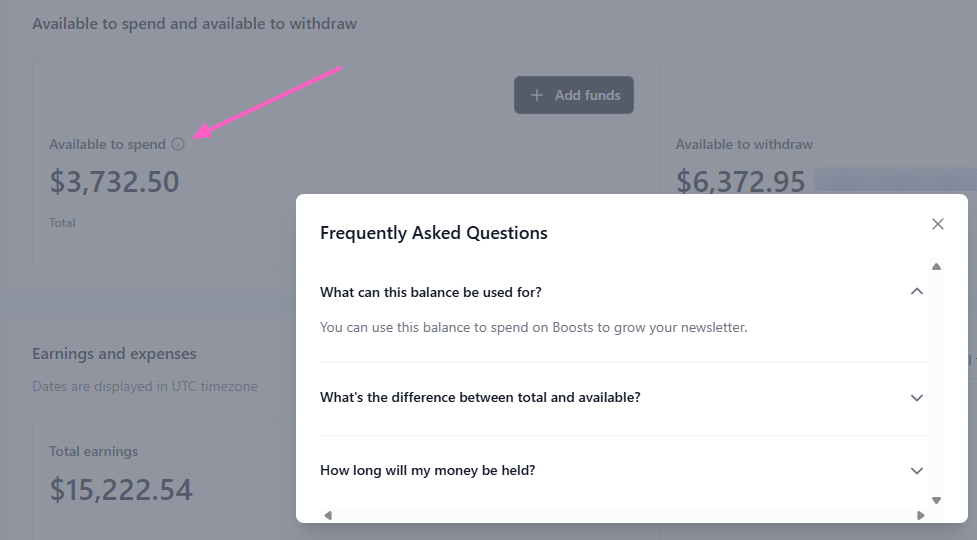The height and width of the screenshot is (540, 977).
Task: Click the FAQ horizontal scrollbar left arrow
Action: [x=328, y=515]
